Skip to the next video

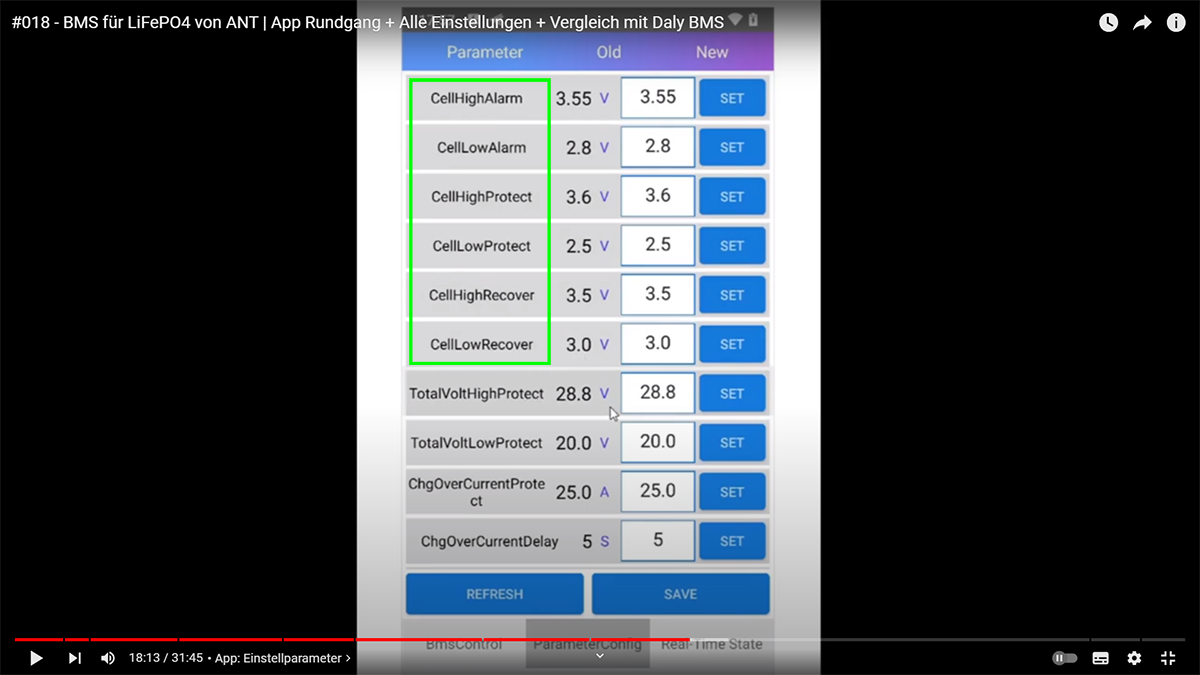pyautogui.click(x=75, y=658)
